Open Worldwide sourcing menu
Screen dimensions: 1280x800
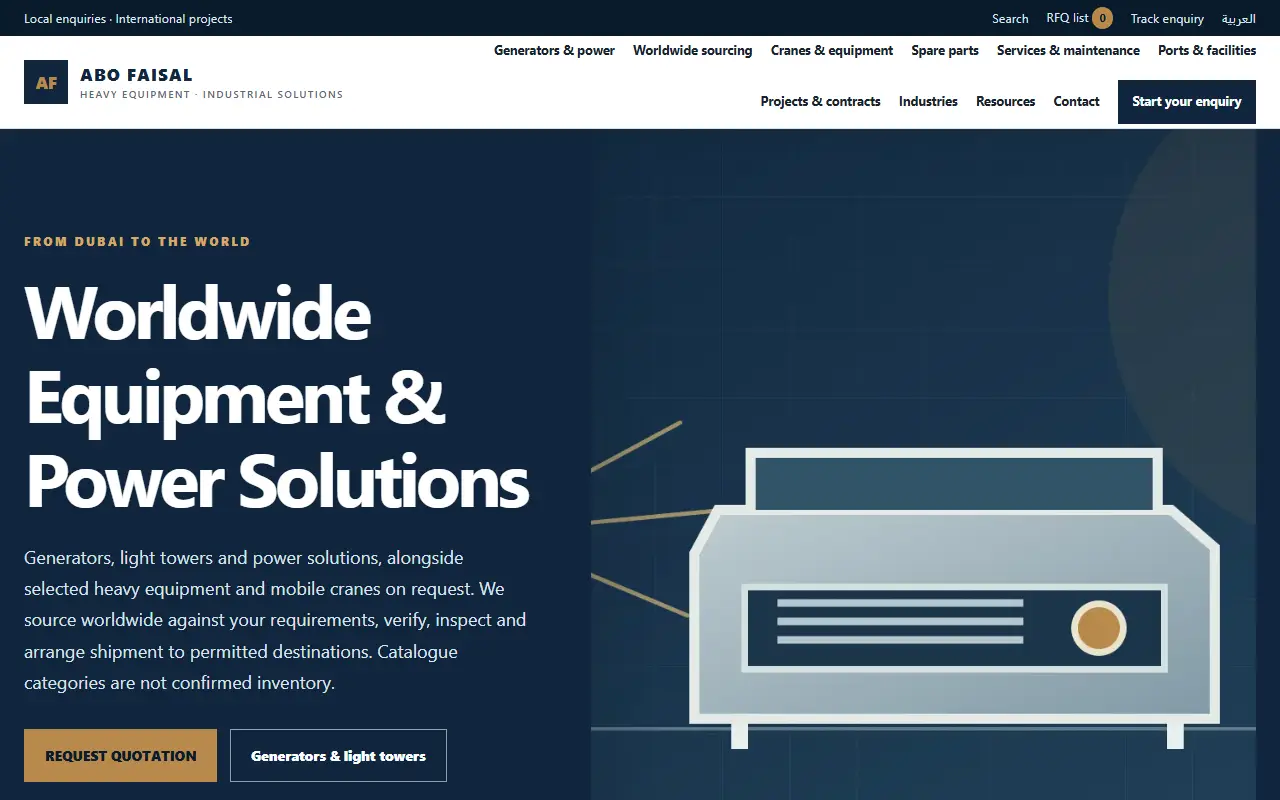(x=692, y=50)
